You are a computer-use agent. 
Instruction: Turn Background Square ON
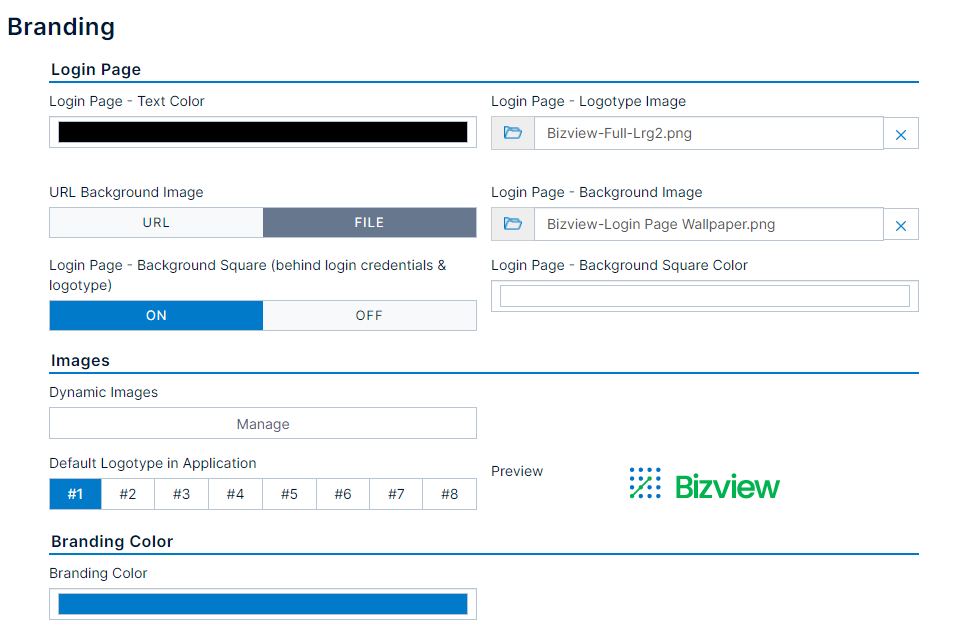[x=156, y=316]
